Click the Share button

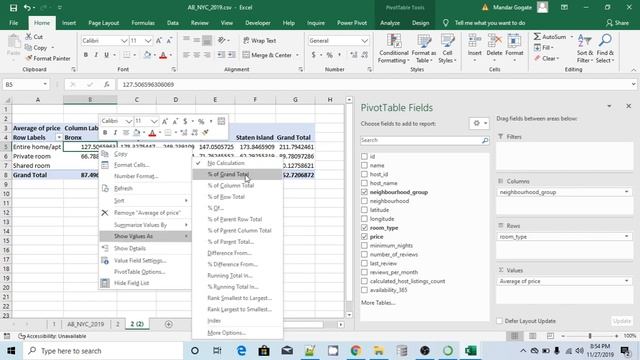(x=618, y=23)
